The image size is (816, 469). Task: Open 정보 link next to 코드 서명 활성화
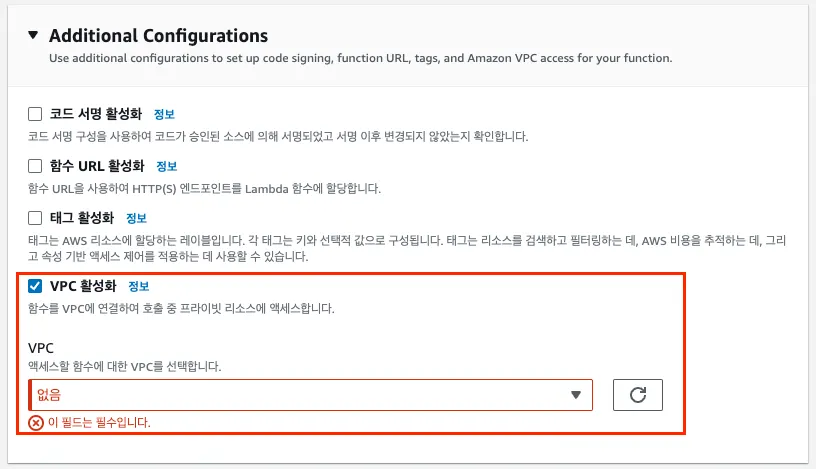[165, 114]
